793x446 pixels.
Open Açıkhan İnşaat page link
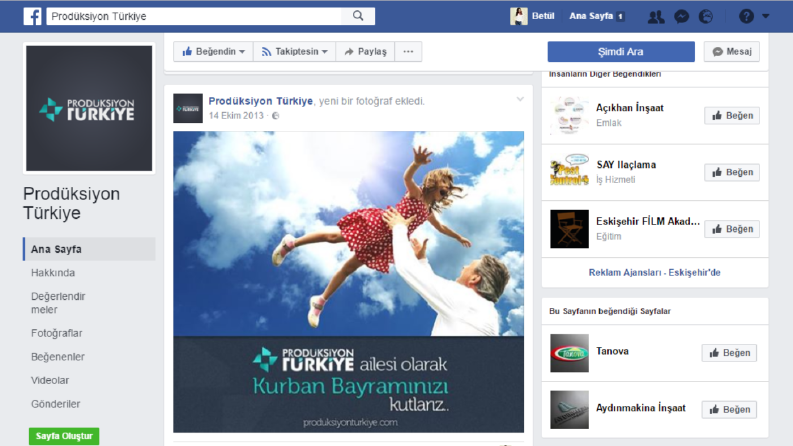coord(630,108)
